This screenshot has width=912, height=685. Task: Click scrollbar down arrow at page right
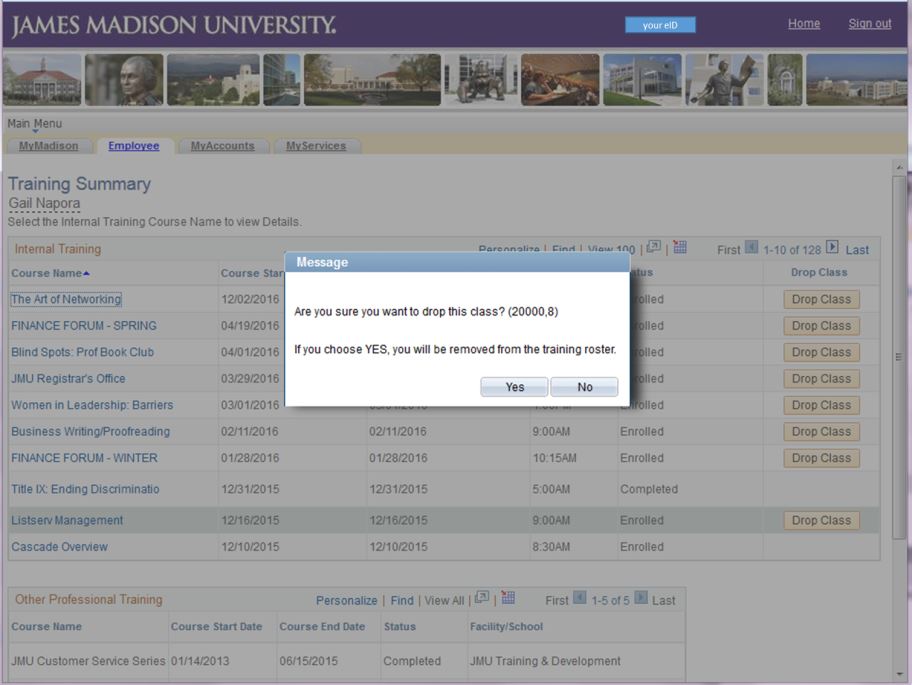click(x=899, y=674)
